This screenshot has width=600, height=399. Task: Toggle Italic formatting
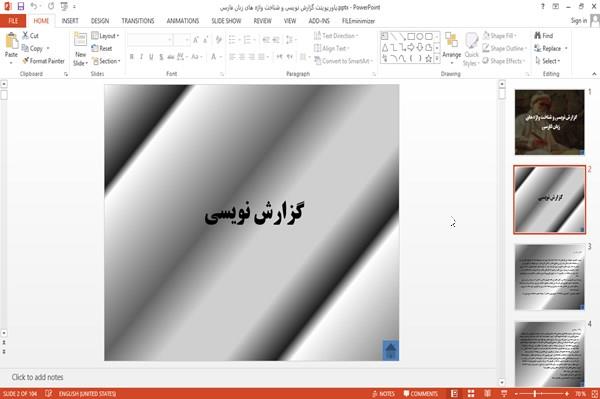pos(142,57)
